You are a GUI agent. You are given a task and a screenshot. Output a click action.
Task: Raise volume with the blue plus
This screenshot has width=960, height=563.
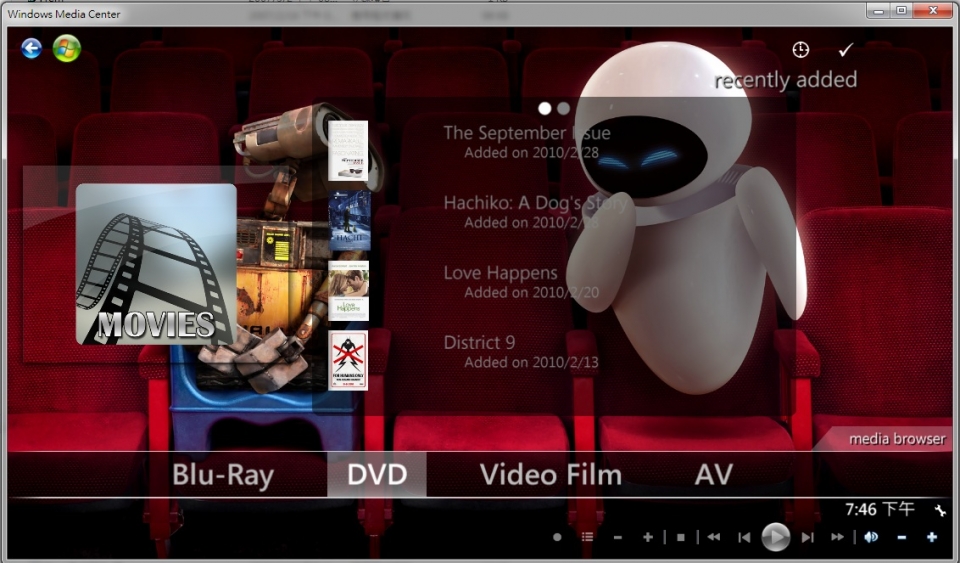(x=932, y=537)
